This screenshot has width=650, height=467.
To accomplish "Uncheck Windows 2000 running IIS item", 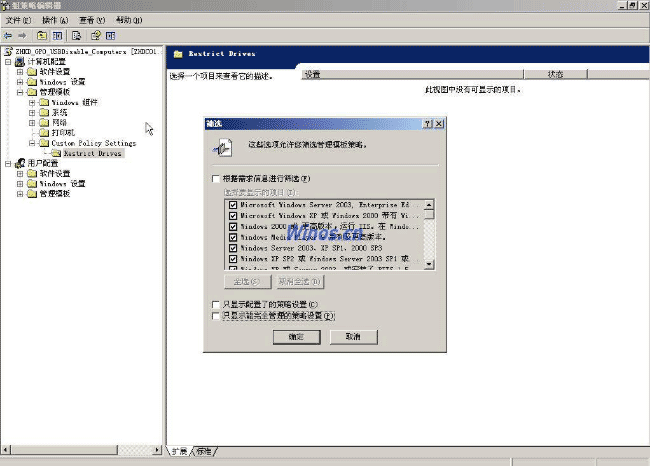I will coord(233,226).
